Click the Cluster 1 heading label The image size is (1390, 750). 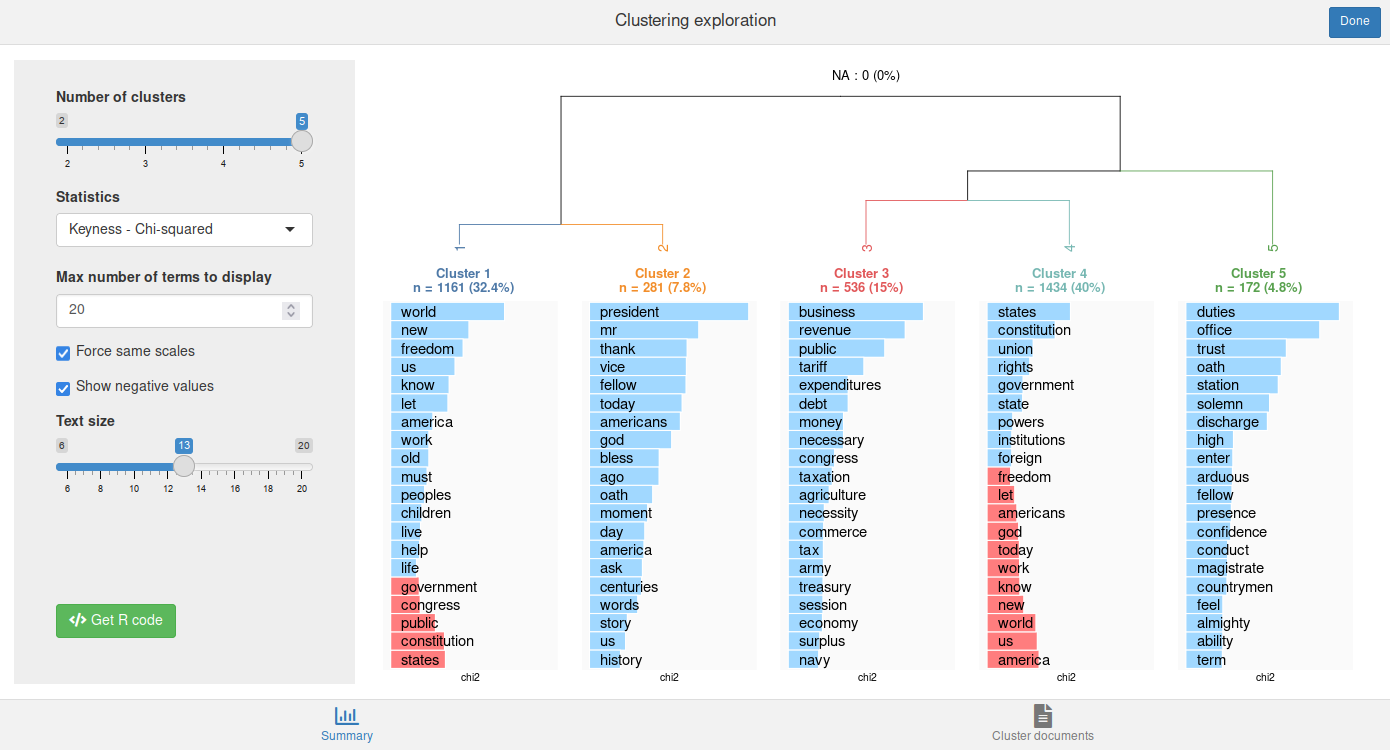(463, 273)
